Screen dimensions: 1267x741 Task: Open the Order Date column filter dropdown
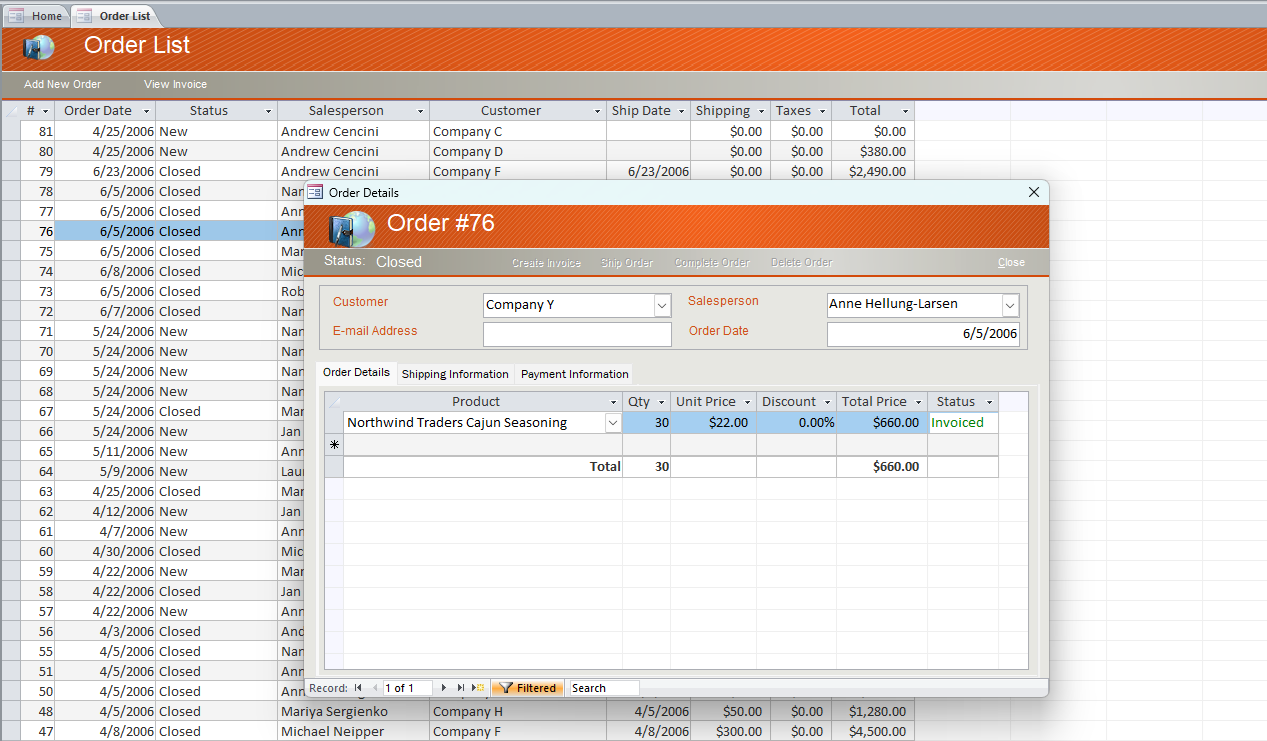pos(146,111)
